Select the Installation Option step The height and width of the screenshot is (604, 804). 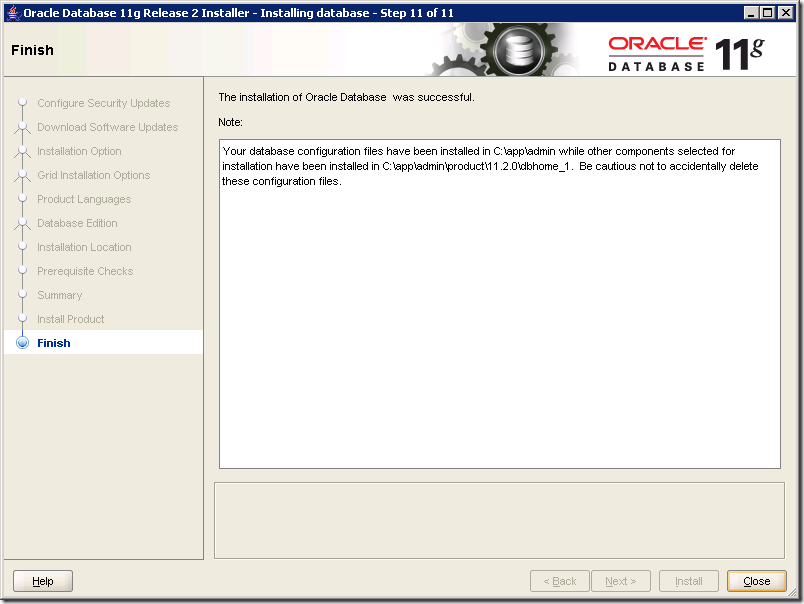(x=79, y=151)
